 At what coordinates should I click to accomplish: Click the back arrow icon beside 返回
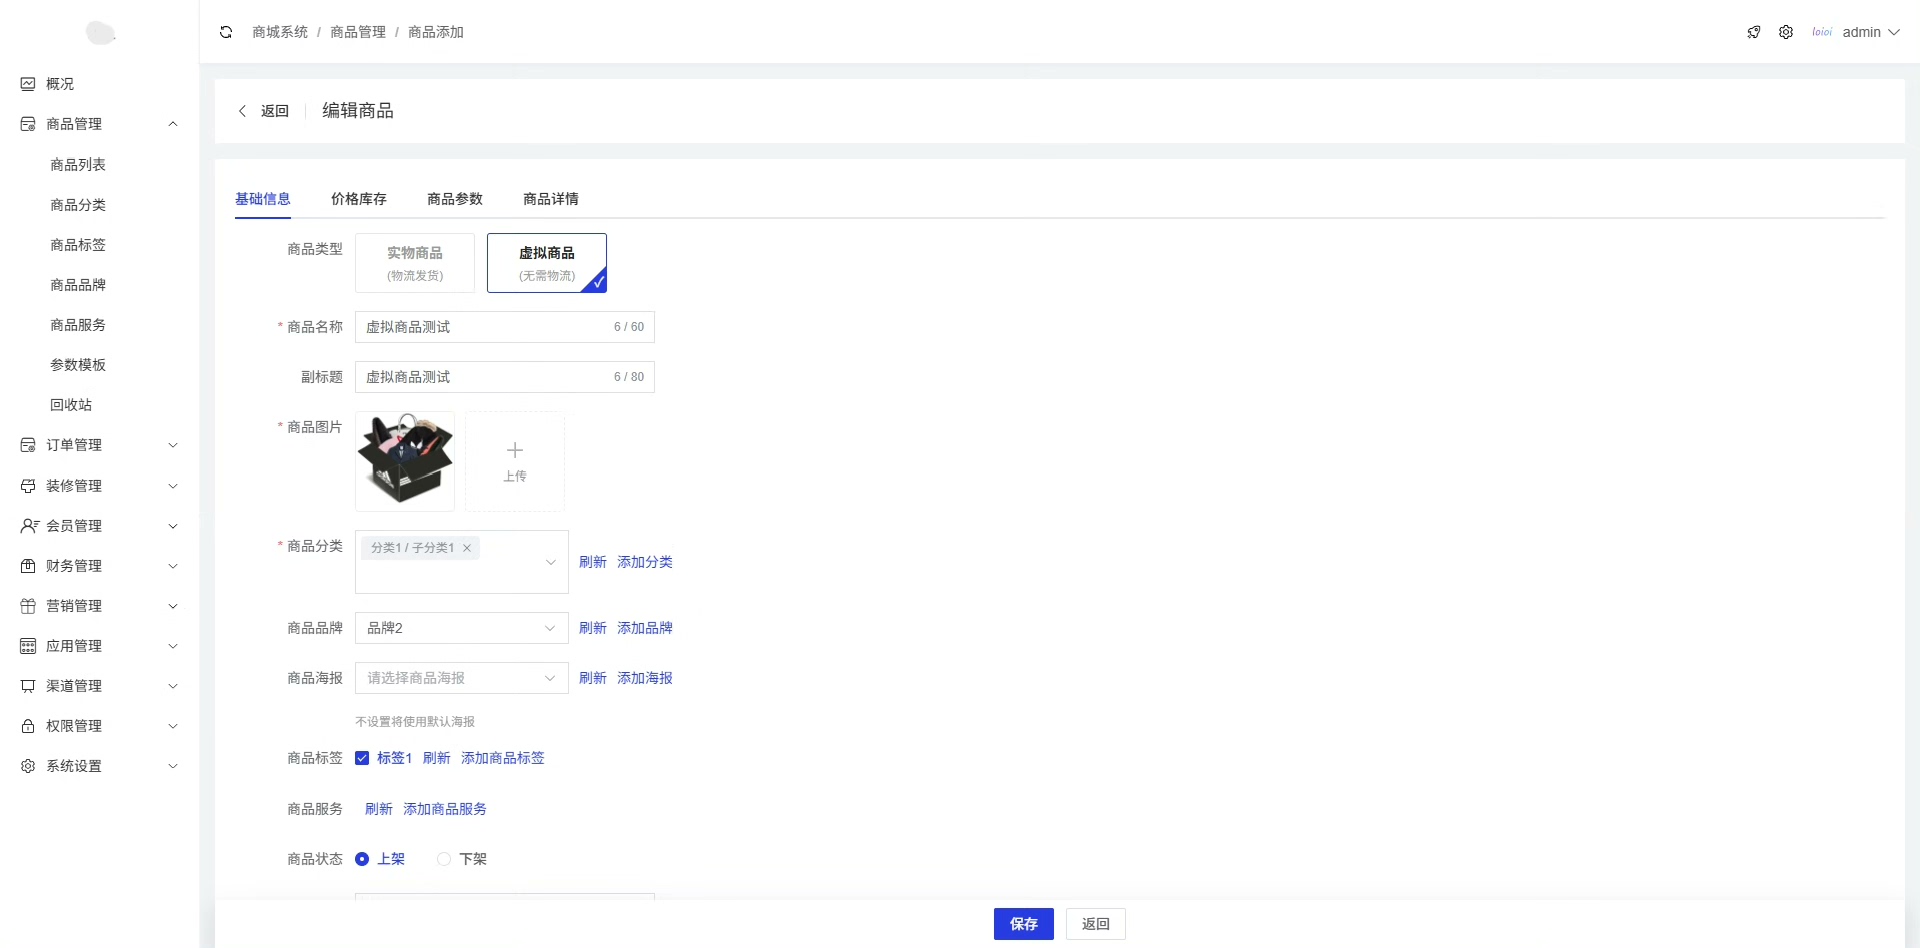(242, 111)
